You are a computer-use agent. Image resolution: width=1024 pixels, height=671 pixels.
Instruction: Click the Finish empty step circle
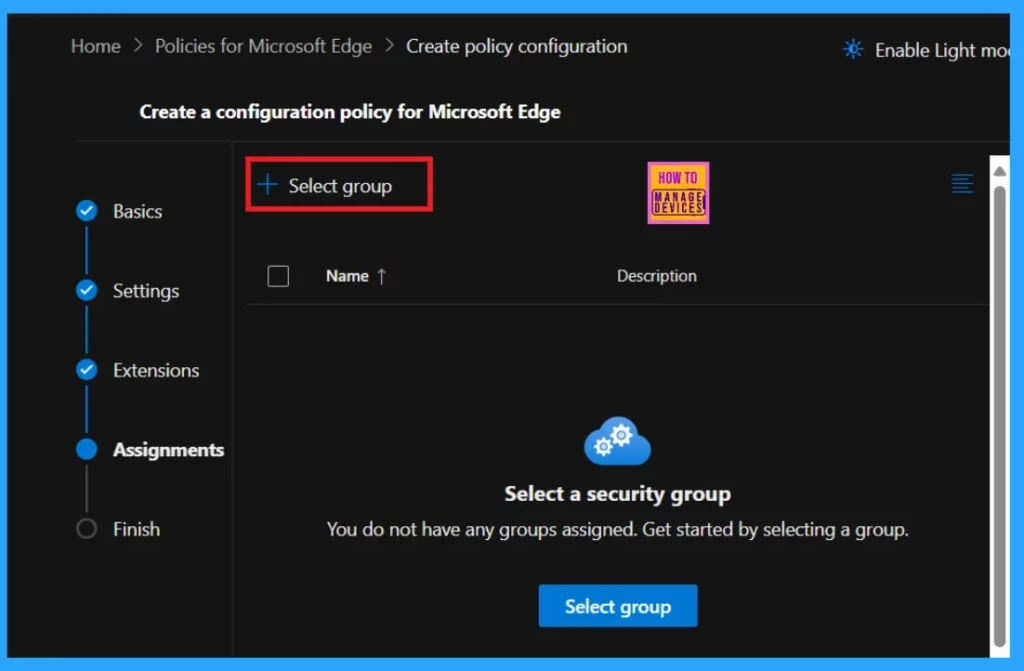[86, 529]
